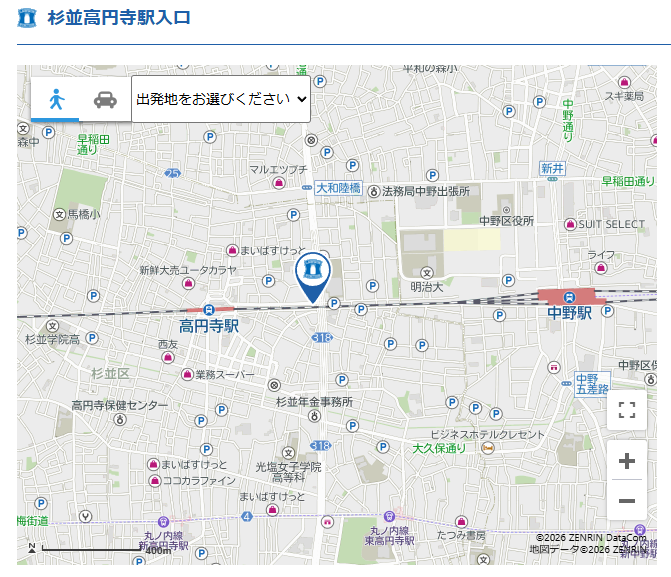
Task: Zoom out with the minus button
Action: coord(626,500)
